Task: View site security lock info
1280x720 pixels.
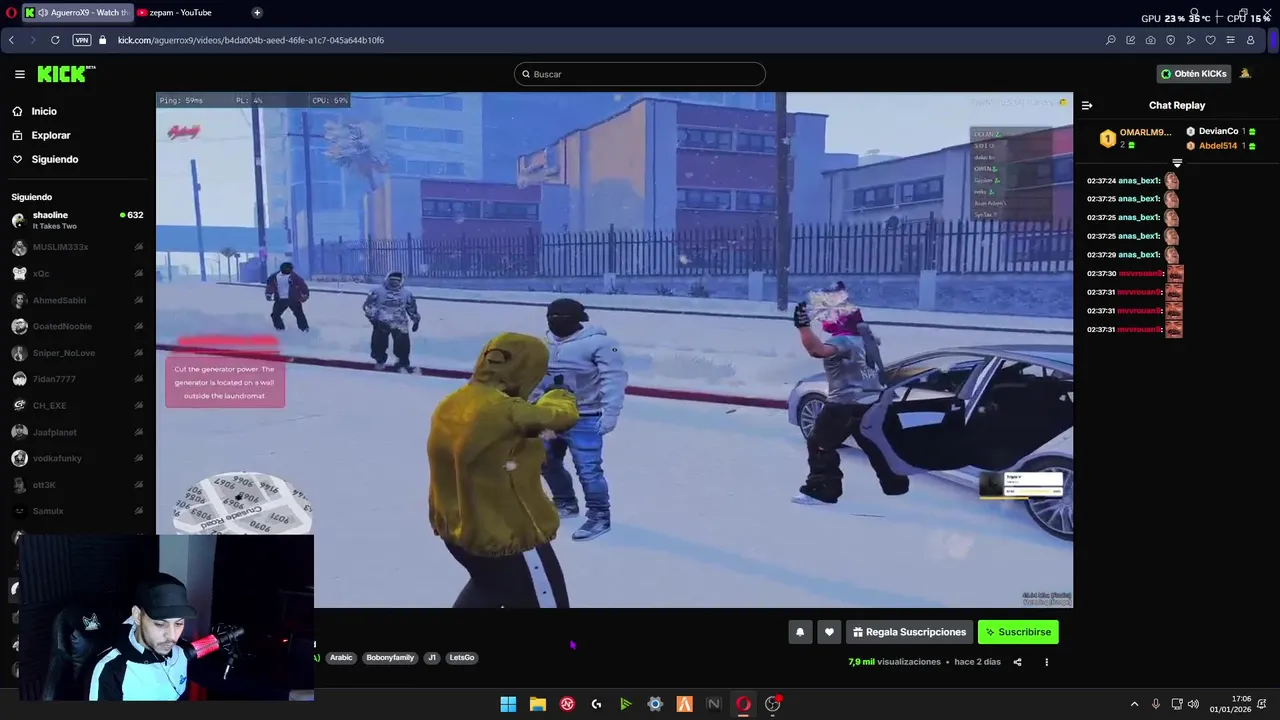Action: pos(102,40)
